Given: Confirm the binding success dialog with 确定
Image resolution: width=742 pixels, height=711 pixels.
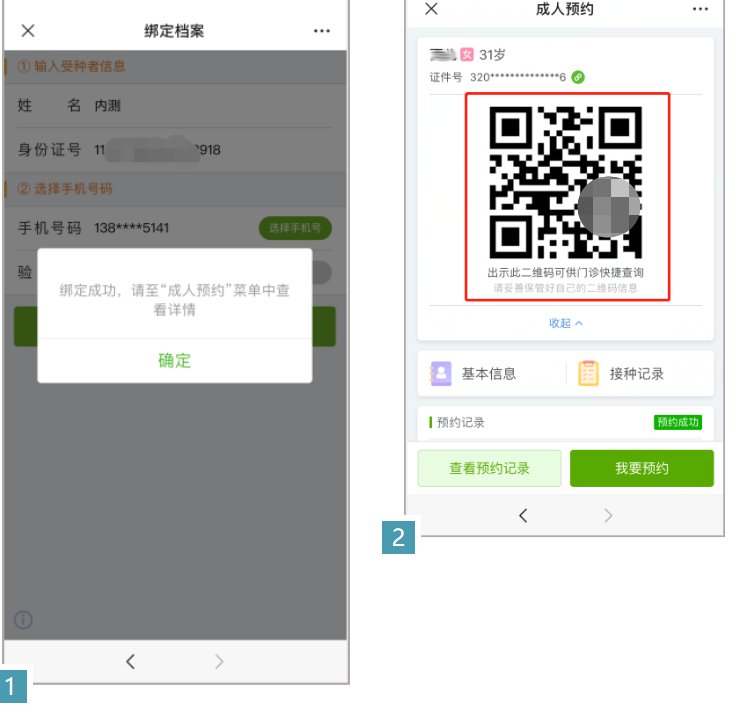Looking at the screenshot, I should pyautogui.click(x=175, y=361).
